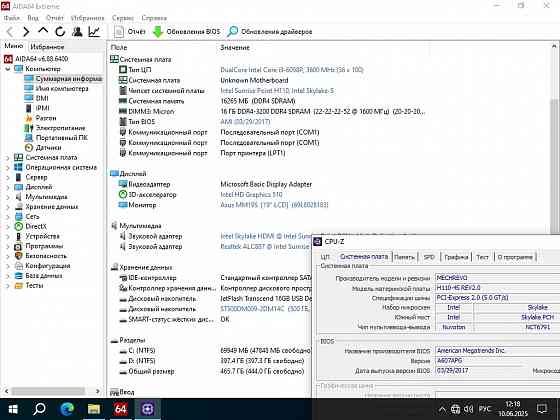This screenshot has height=420, width=560.
Task: Switch to CPU-Z SPD tab
Action: pos(429,257)
